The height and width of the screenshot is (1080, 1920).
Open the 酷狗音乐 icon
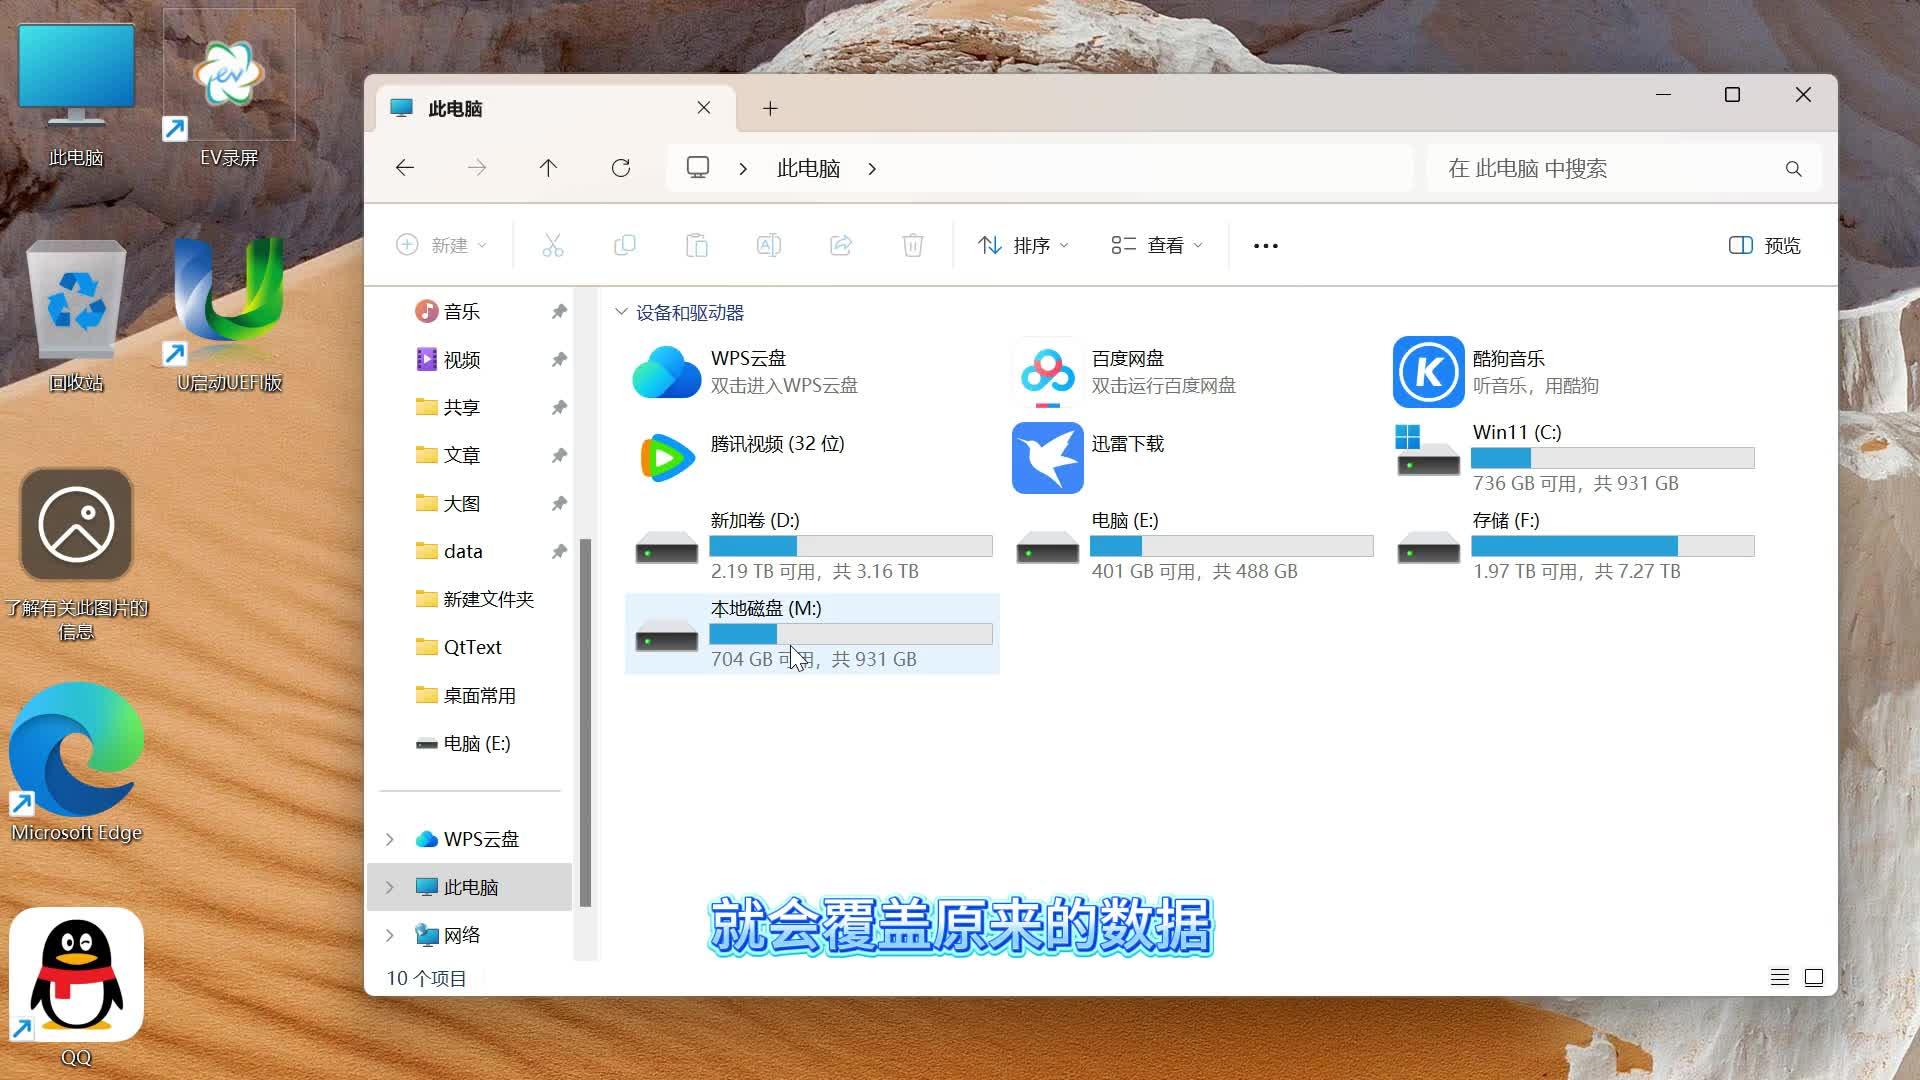(1428, 372)
